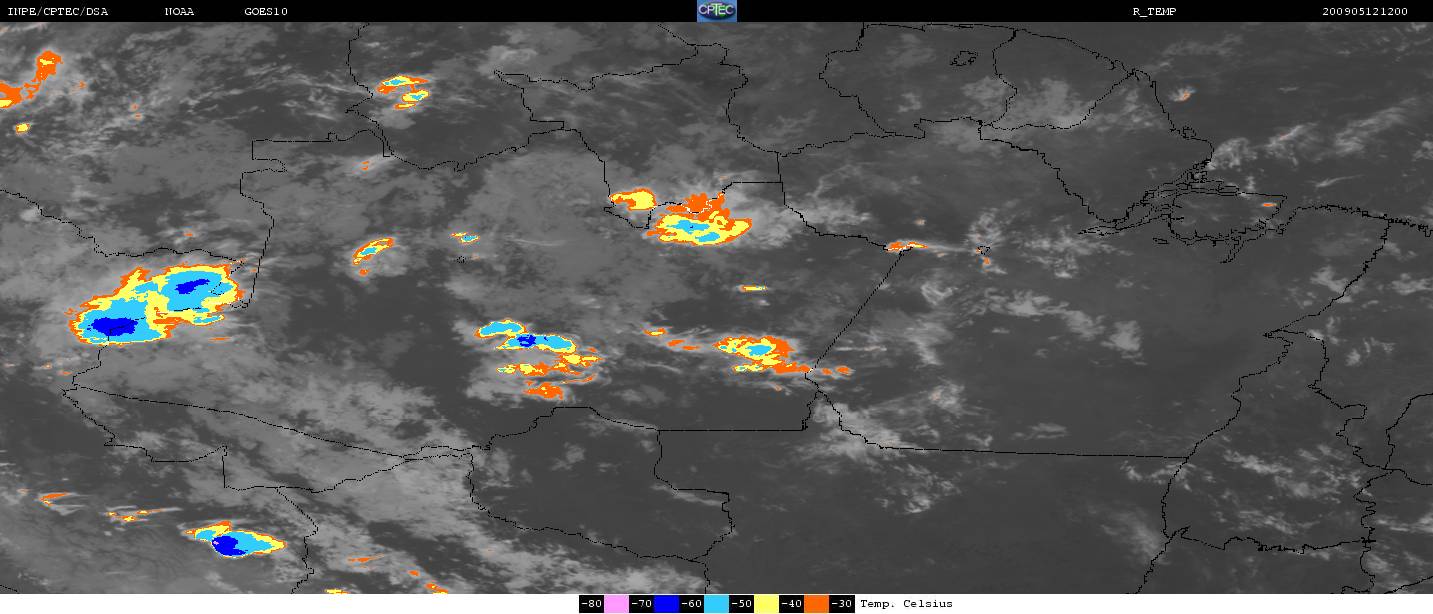Click the pink -80 to -70 legend swatch
The image size is (1433, 614).
(616, 604)
